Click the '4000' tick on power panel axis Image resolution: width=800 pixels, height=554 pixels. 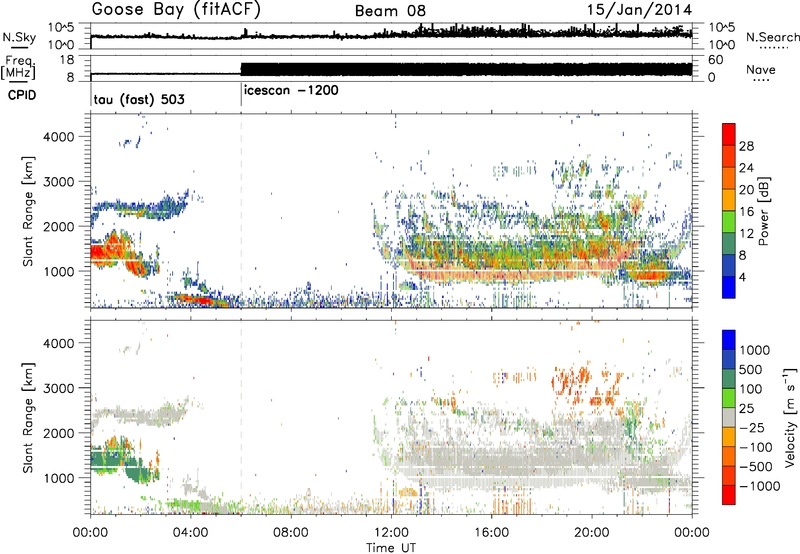point(58,137)
